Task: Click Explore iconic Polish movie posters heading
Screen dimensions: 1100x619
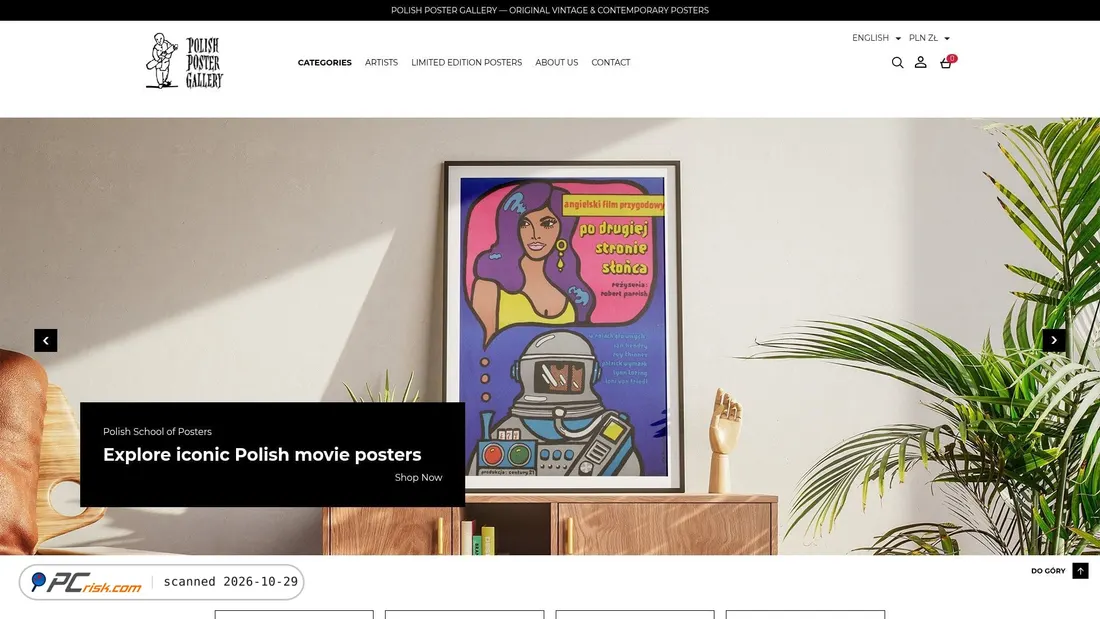Action: click(262, 455)
